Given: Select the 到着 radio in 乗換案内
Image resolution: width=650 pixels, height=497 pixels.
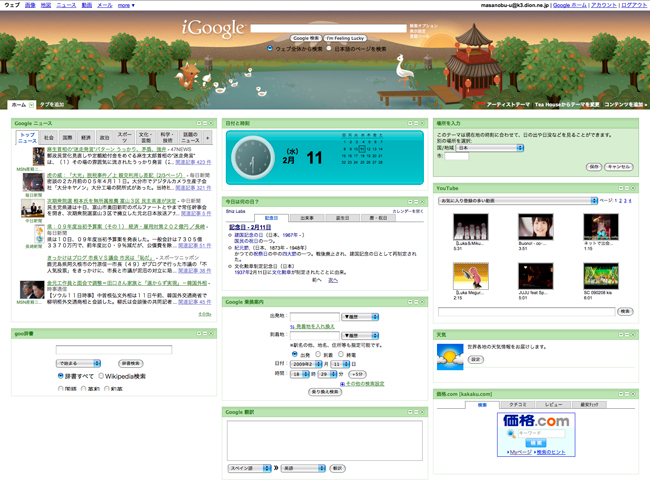Looking at the screenshot, I should pyautogui.click(x=318, y=354).
